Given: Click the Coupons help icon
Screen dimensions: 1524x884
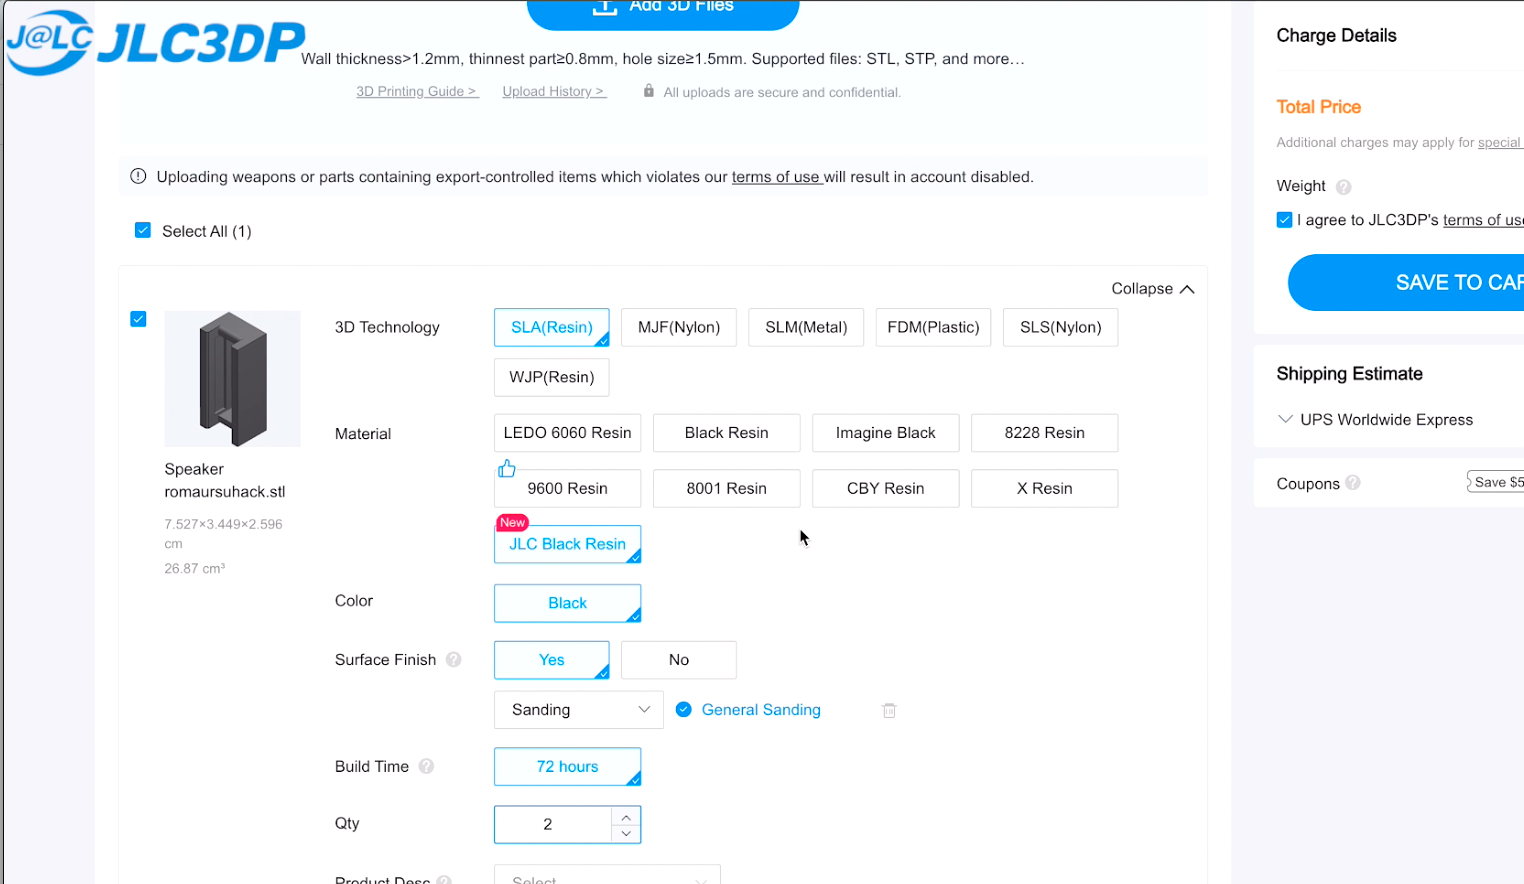Looking at the screenshot, I should tap(1353, 483).
